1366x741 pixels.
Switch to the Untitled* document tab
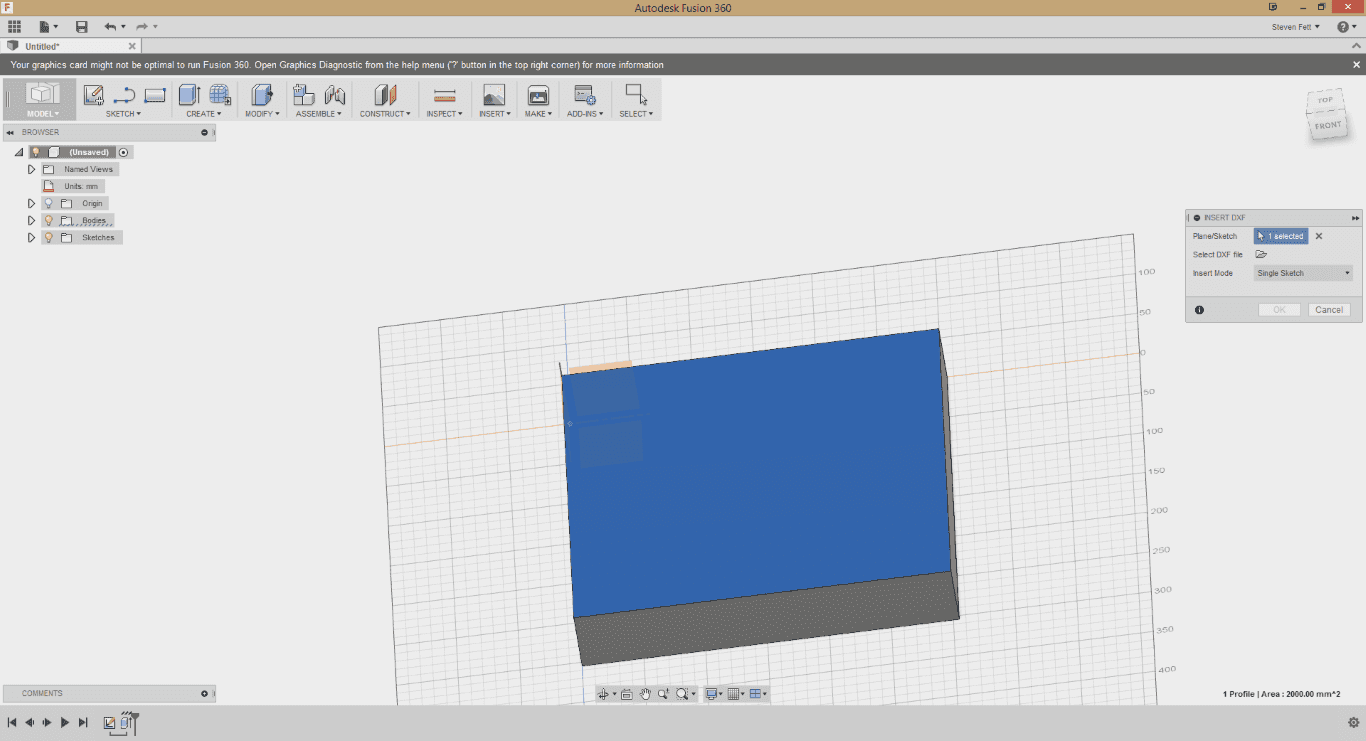tap(70, 46)
